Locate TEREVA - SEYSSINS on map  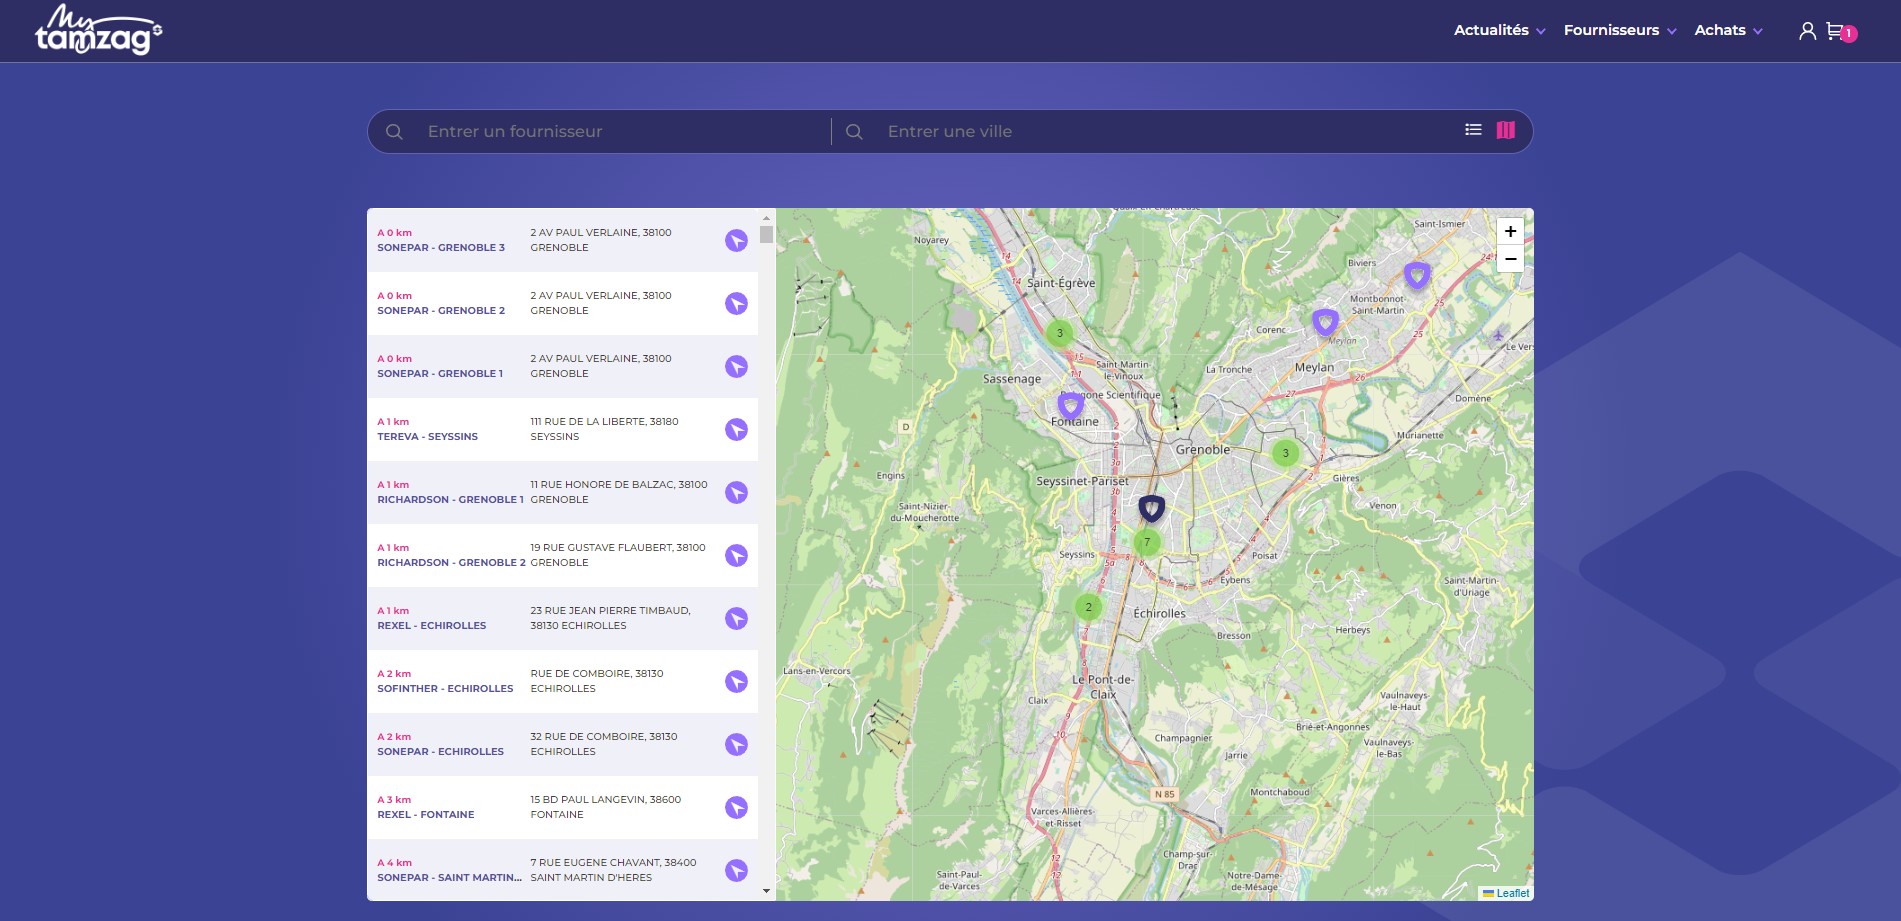736,429
